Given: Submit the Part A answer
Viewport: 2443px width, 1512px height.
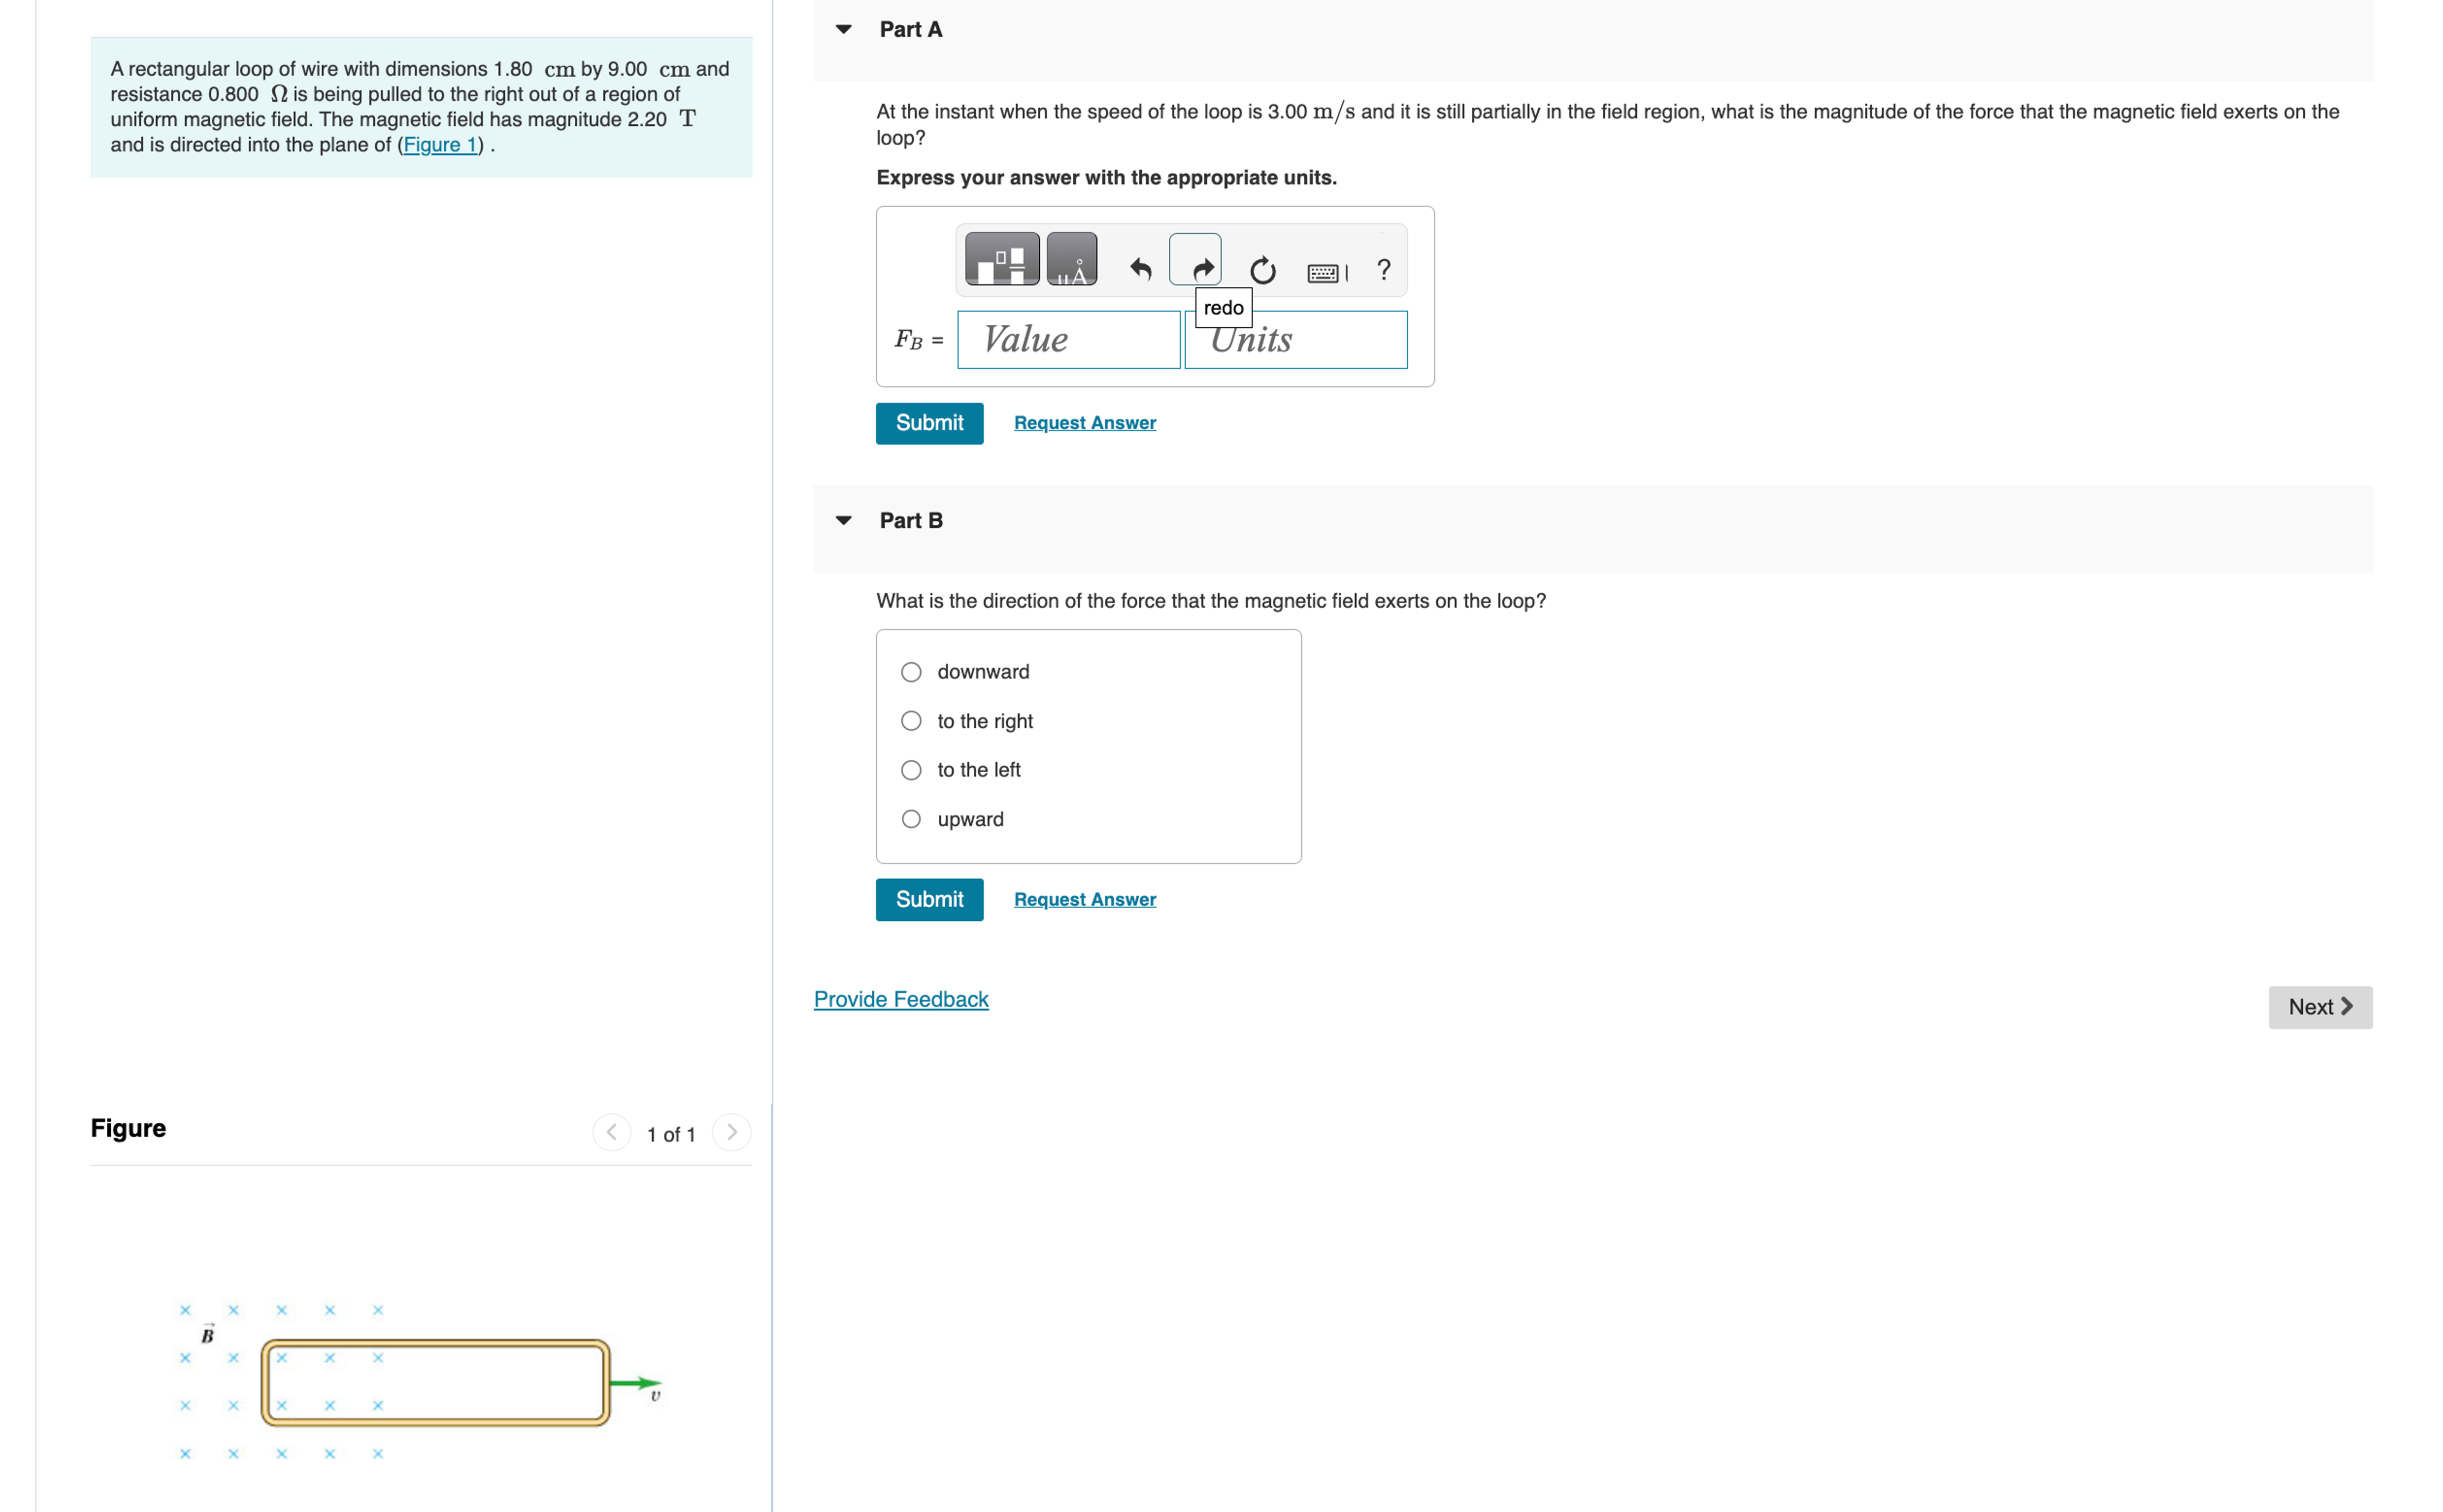Looking at the screenshot, I should click(x=929, y=423).
